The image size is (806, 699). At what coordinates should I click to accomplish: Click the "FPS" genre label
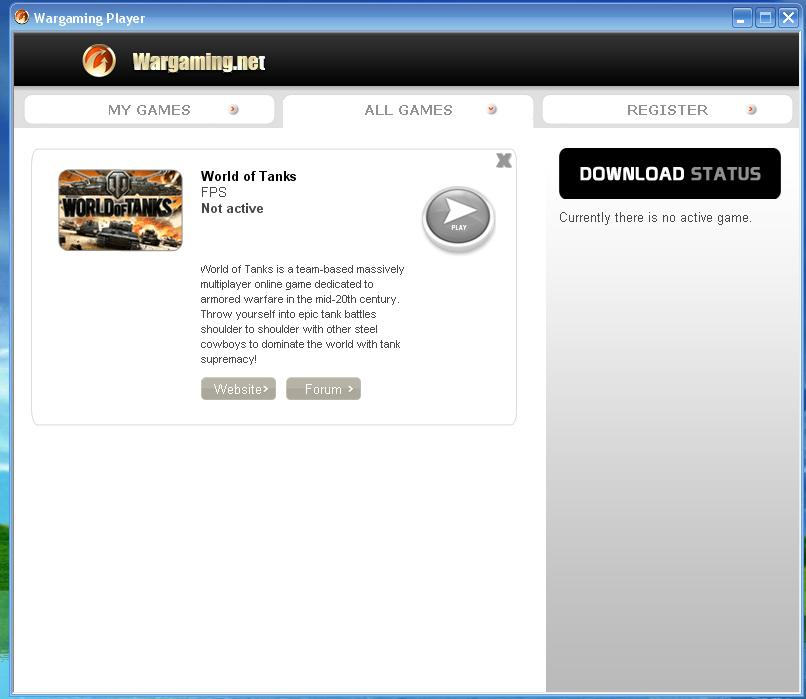[214, 192]
